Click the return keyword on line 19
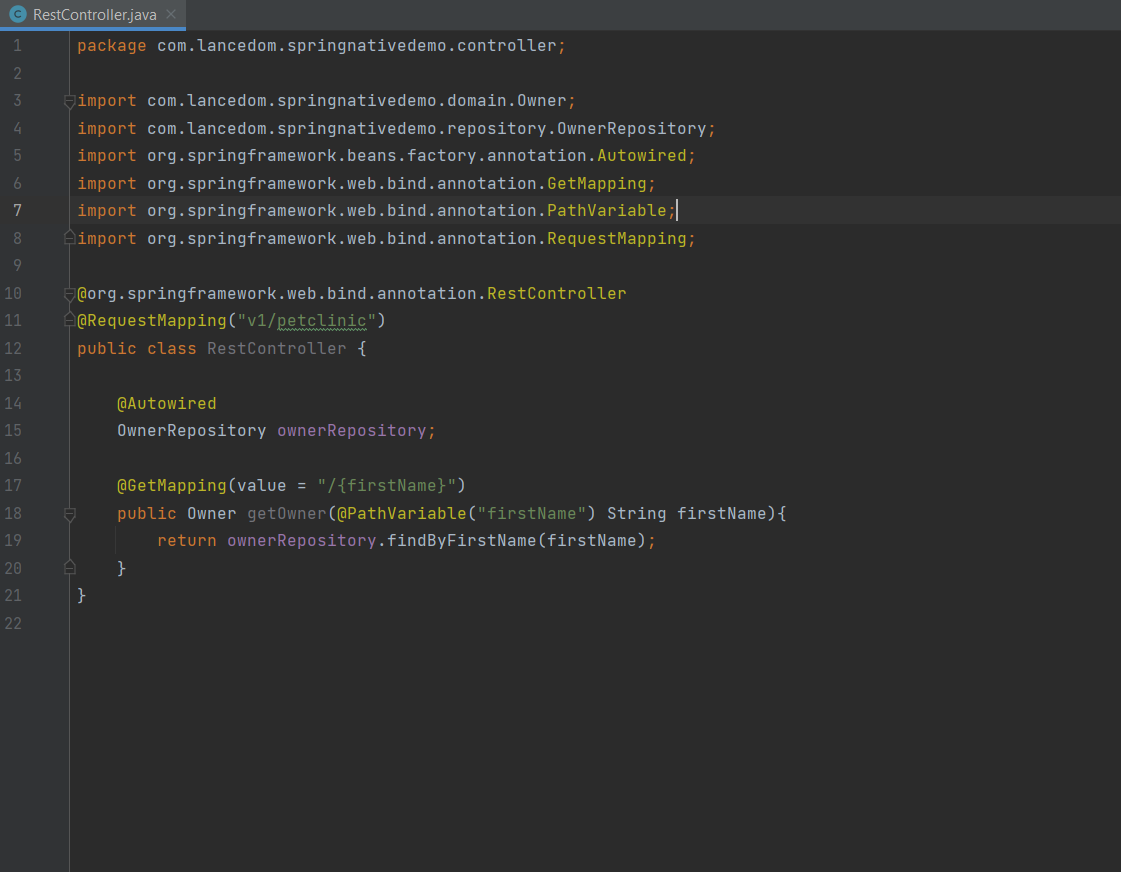The width and height of the screenshot is (1121, 872). point(187,541)
